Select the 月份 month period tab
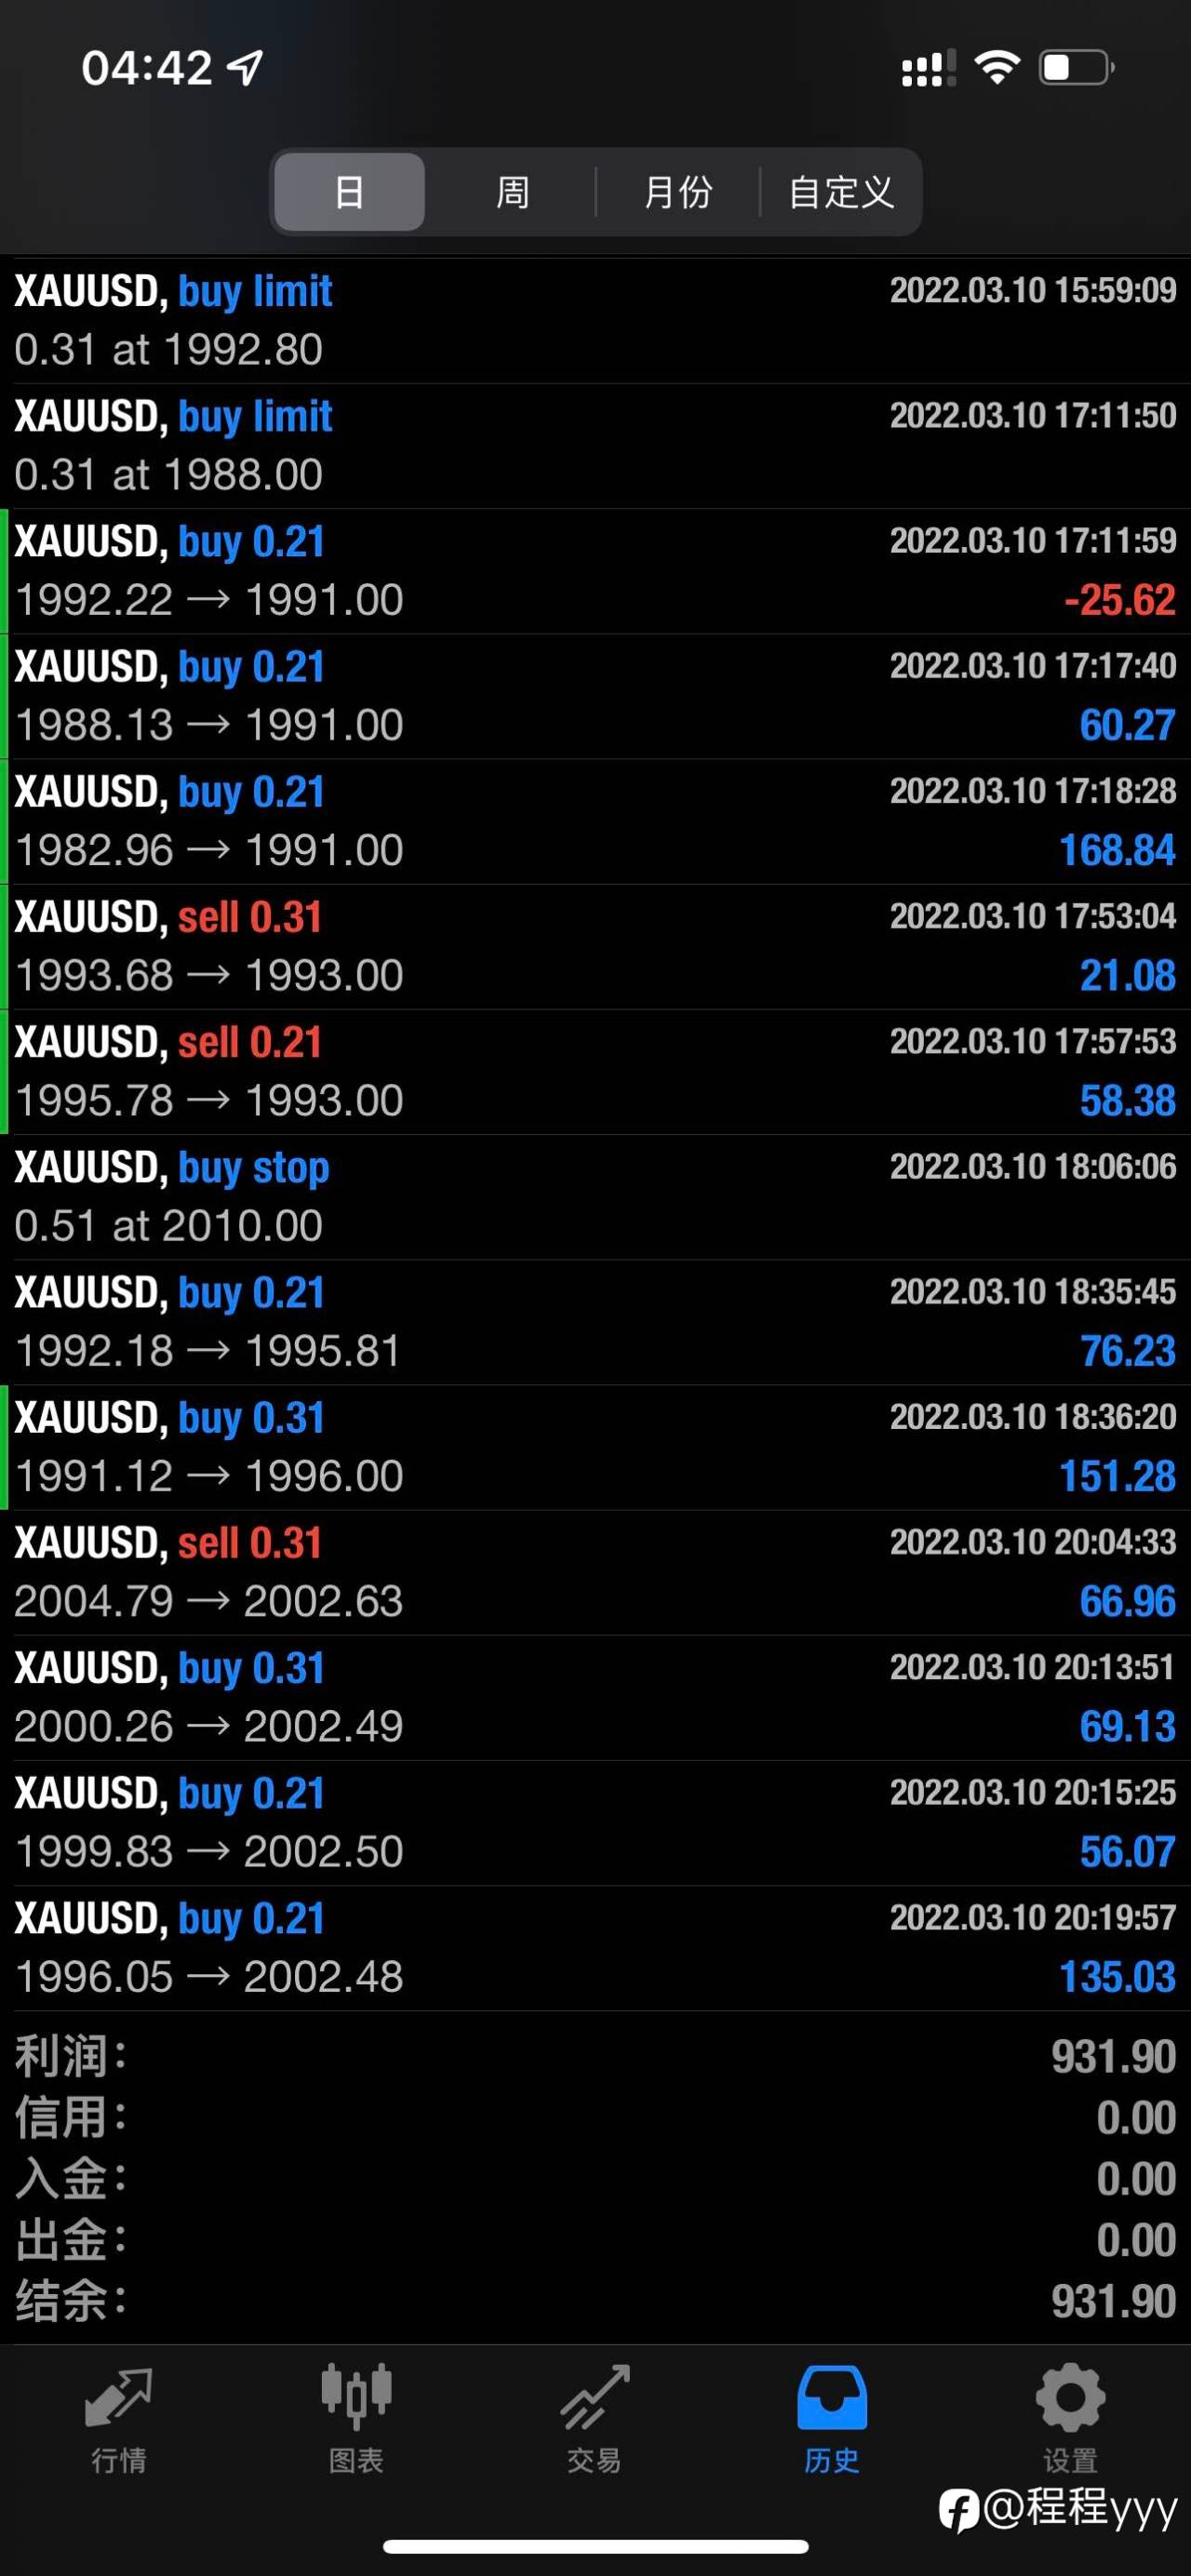1191x2576 pixels. (x=678, y=192)
